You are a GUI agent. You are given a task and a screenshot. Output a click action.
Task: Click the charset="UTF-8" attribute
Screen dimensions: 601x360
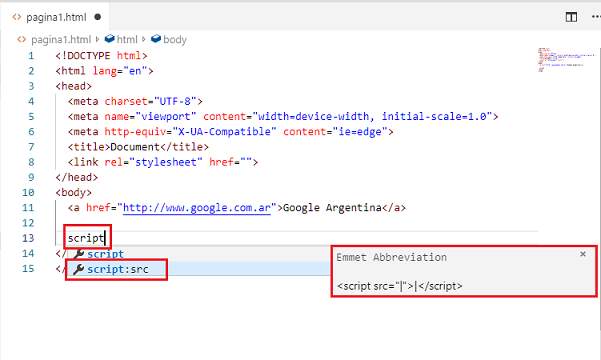pyautogui.click(x=150, y=102)
